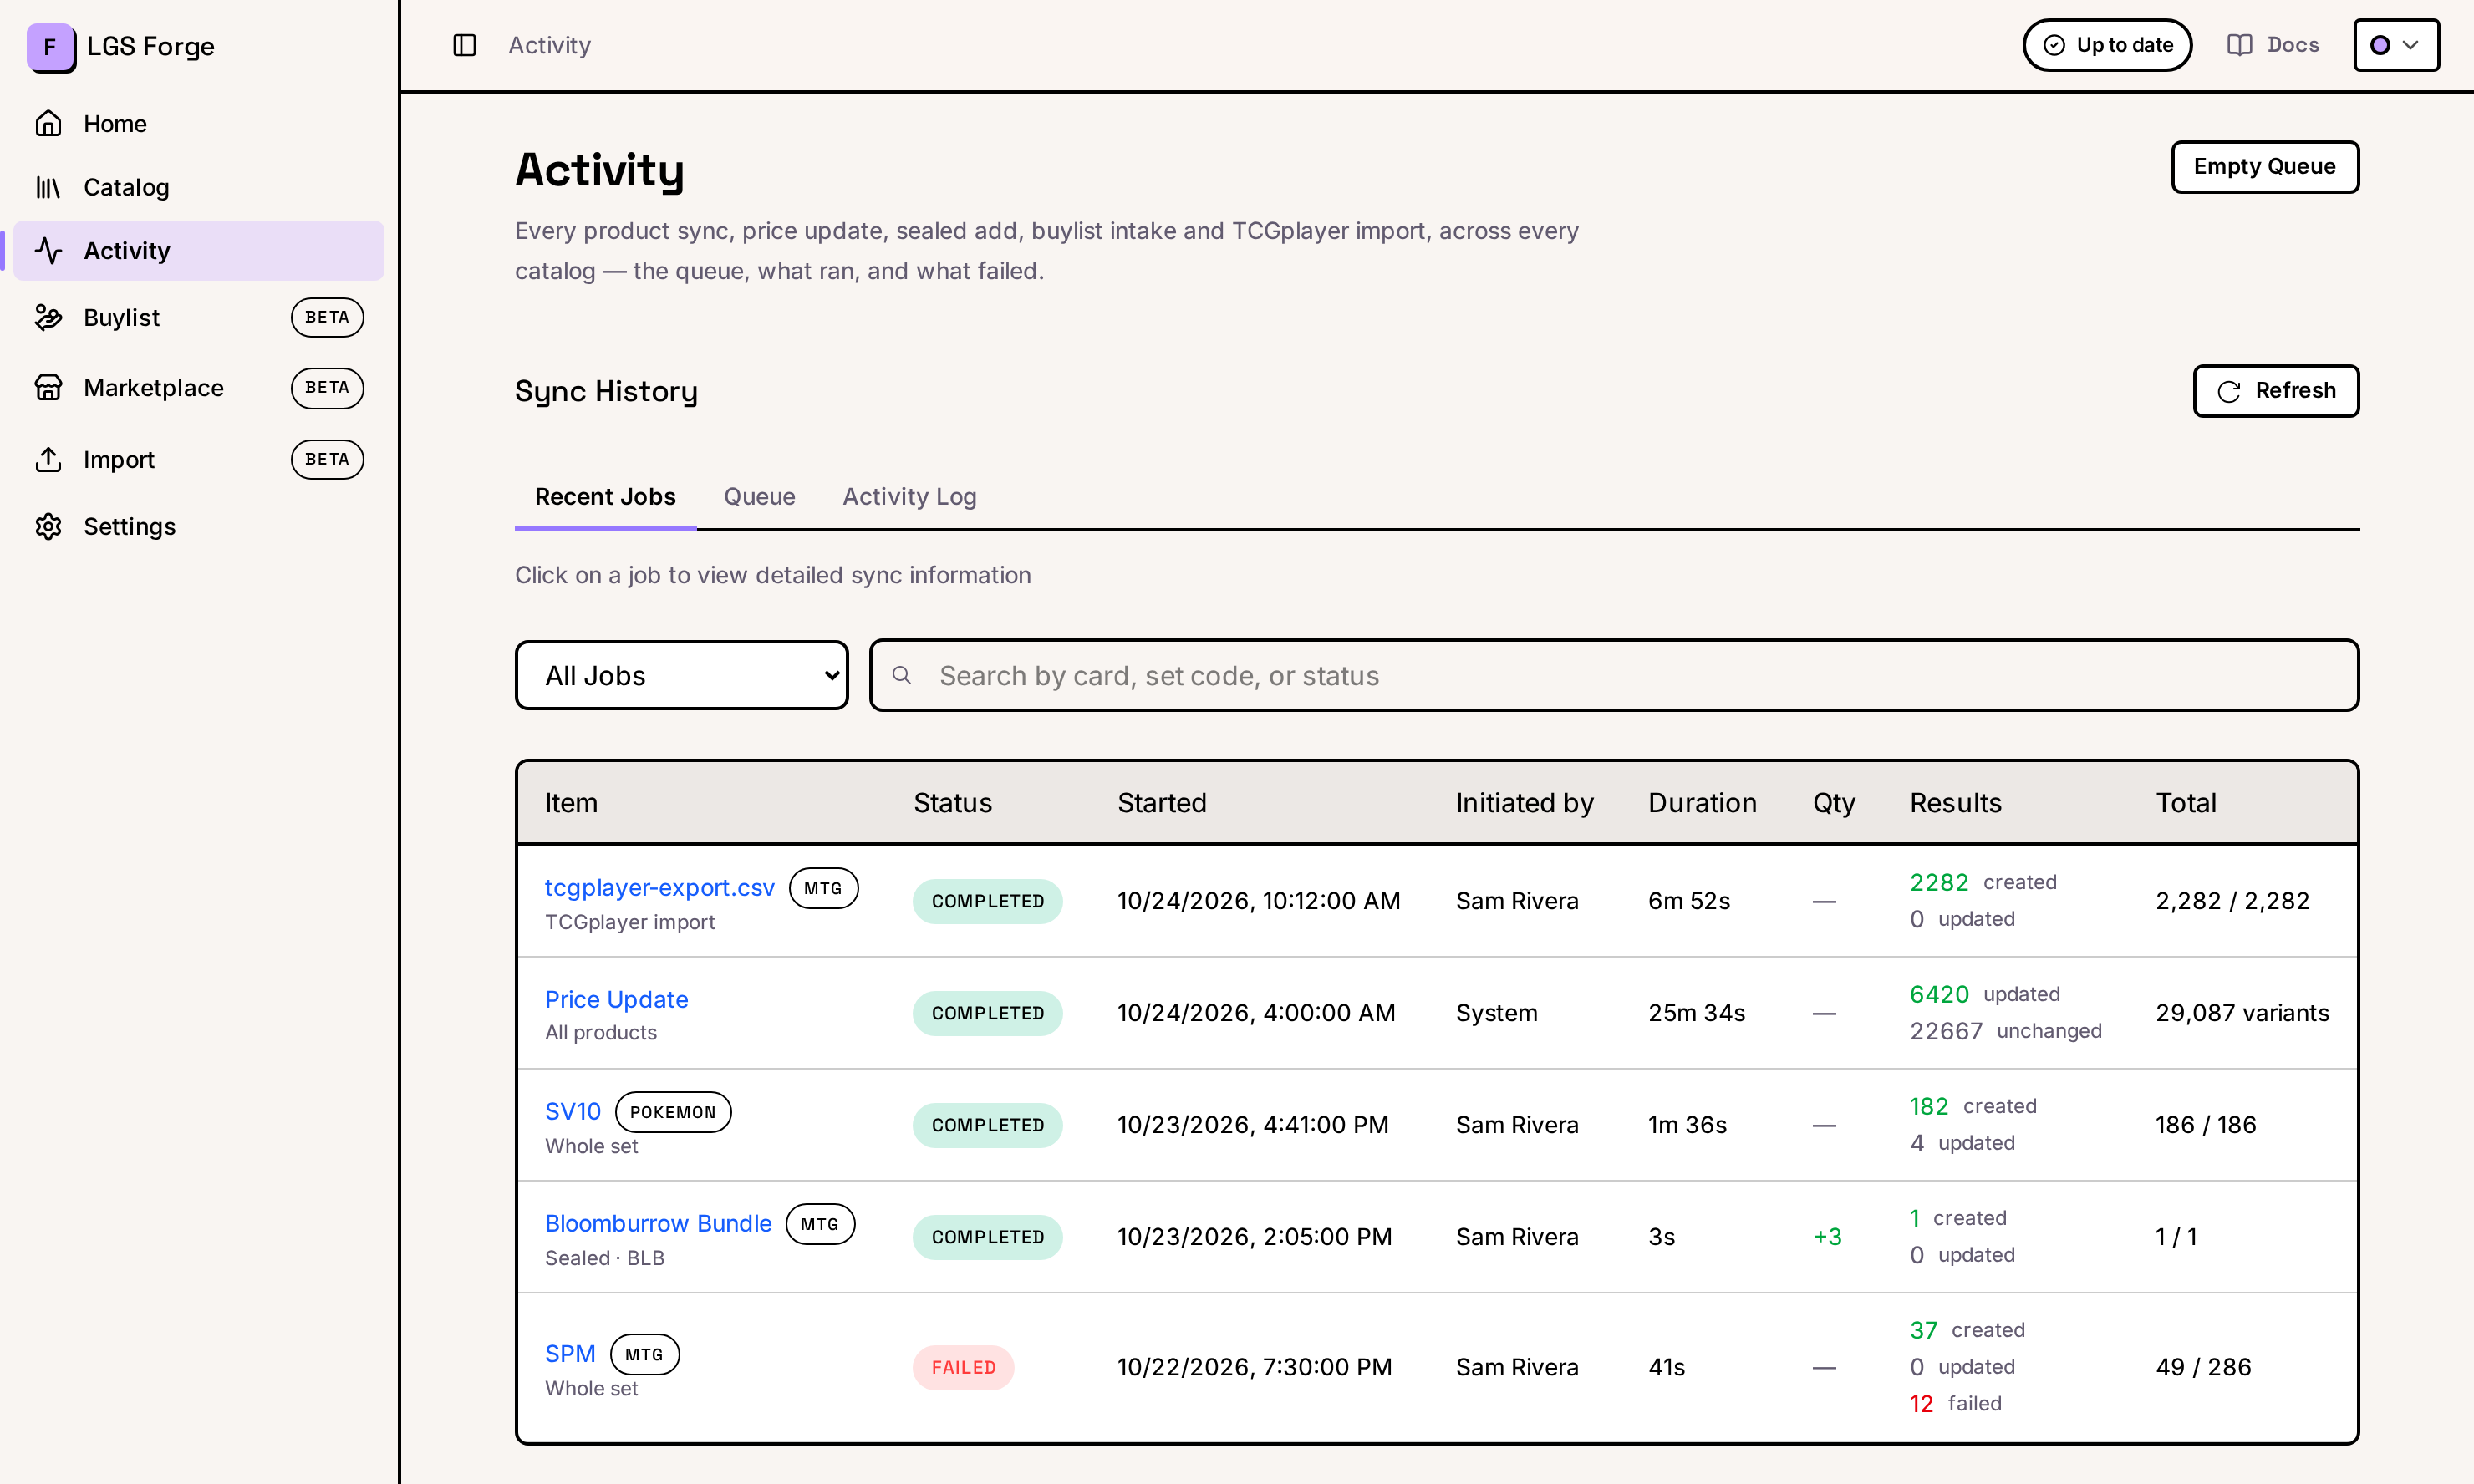
Task: Select the Recent Jobs tab
Action: (x=605, y=497)
